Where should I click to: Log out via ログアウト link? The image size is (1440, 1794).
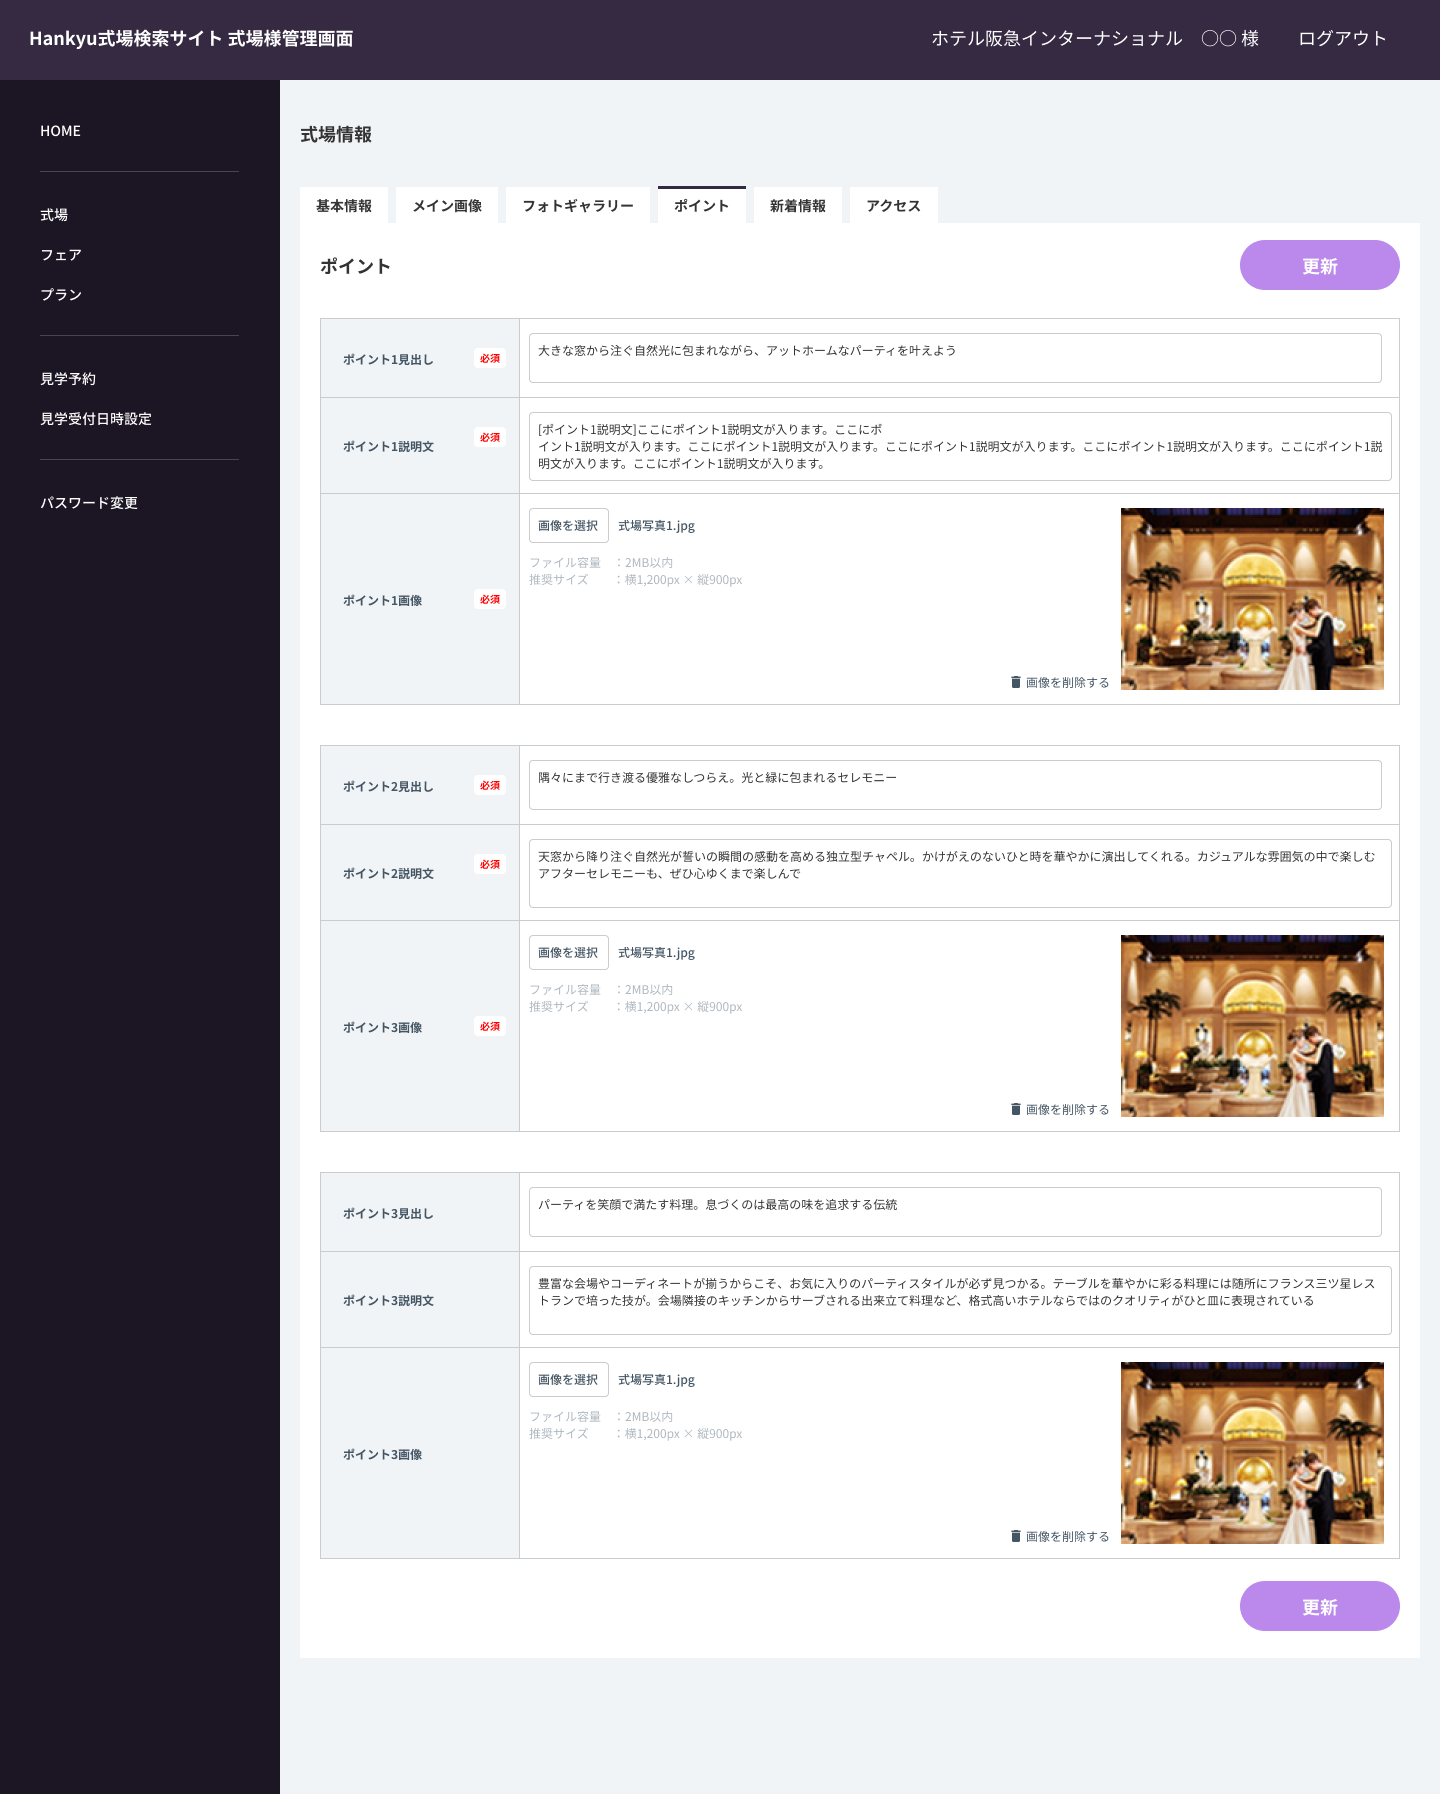[x=1342, y=39]
